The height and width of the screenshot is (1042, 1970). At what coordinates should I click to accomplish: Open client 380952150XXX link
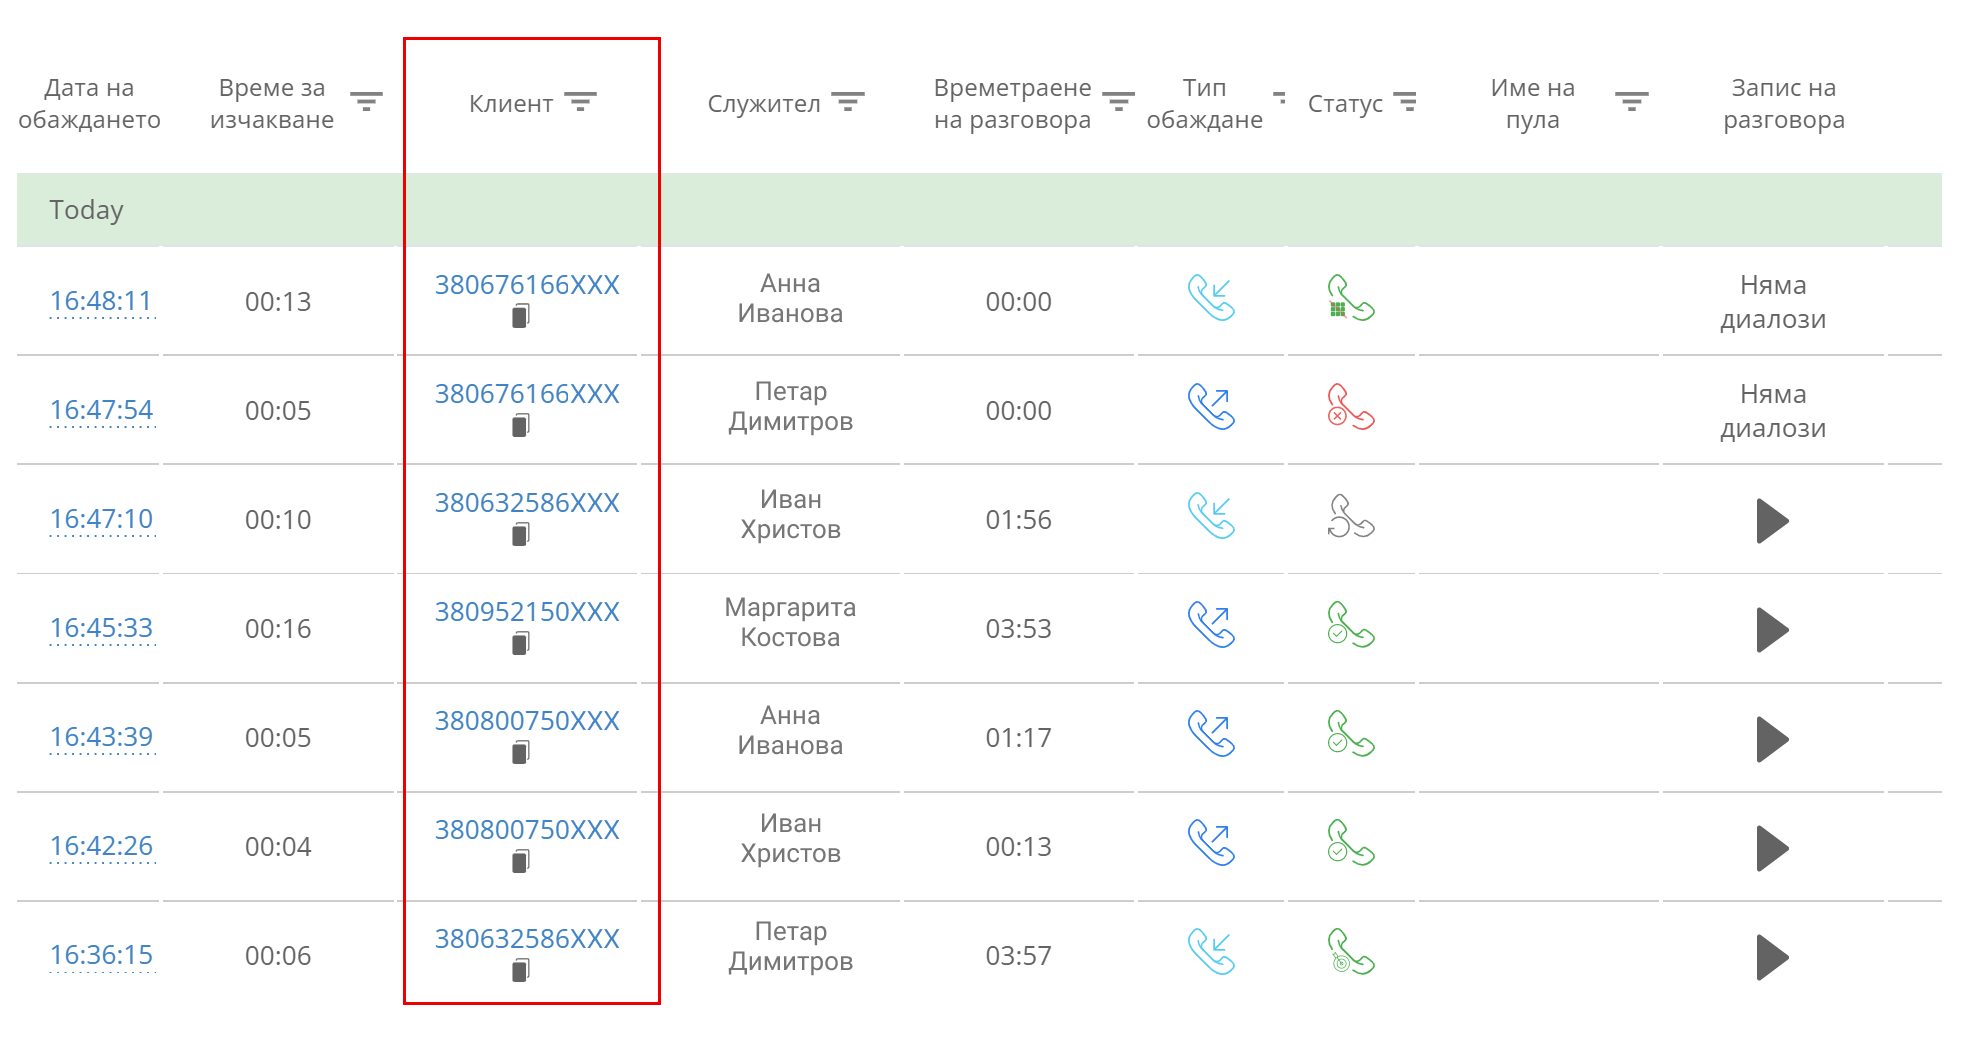[x=527, y=612]
